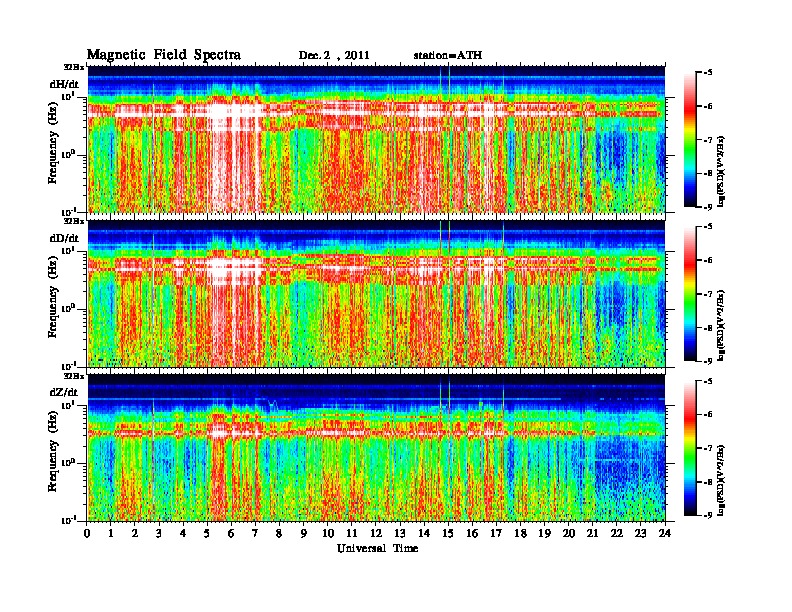Click hour "19" on the Universal Time axis
The image size is (792, 612).
(544, 533)
